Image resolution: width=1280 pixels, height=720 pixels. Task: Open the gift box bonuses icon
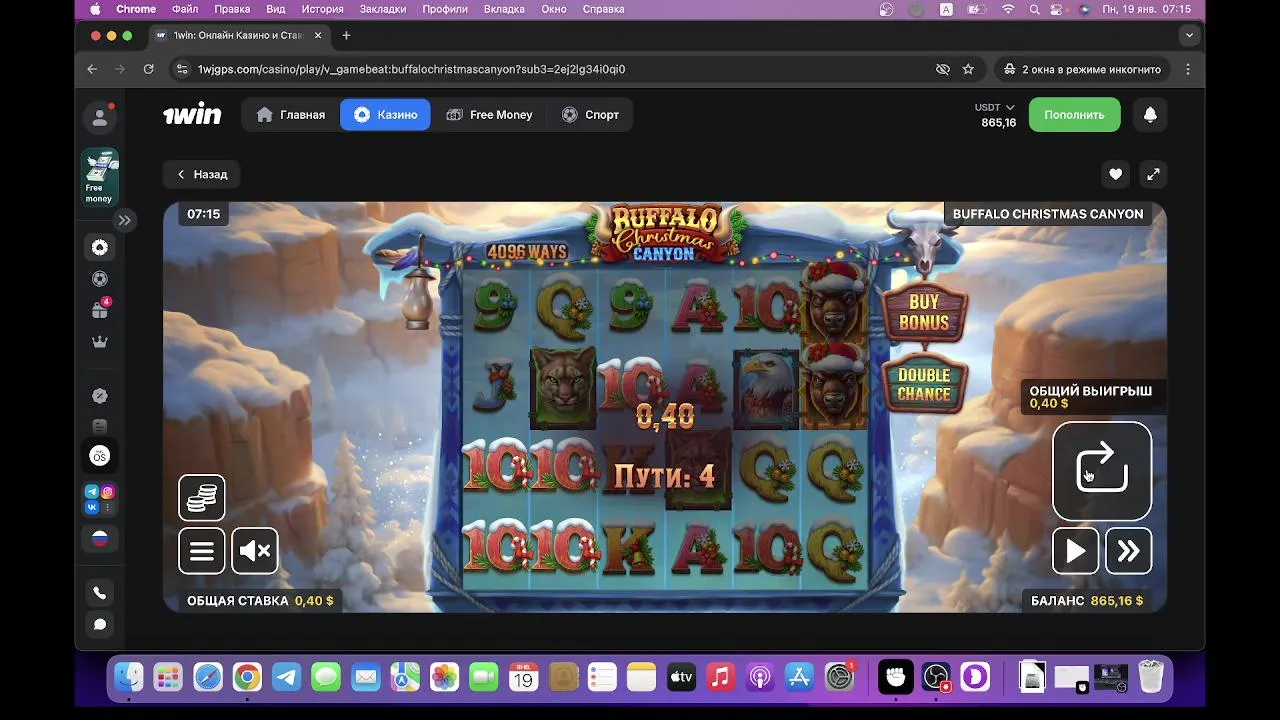click(x=100, y=310)
